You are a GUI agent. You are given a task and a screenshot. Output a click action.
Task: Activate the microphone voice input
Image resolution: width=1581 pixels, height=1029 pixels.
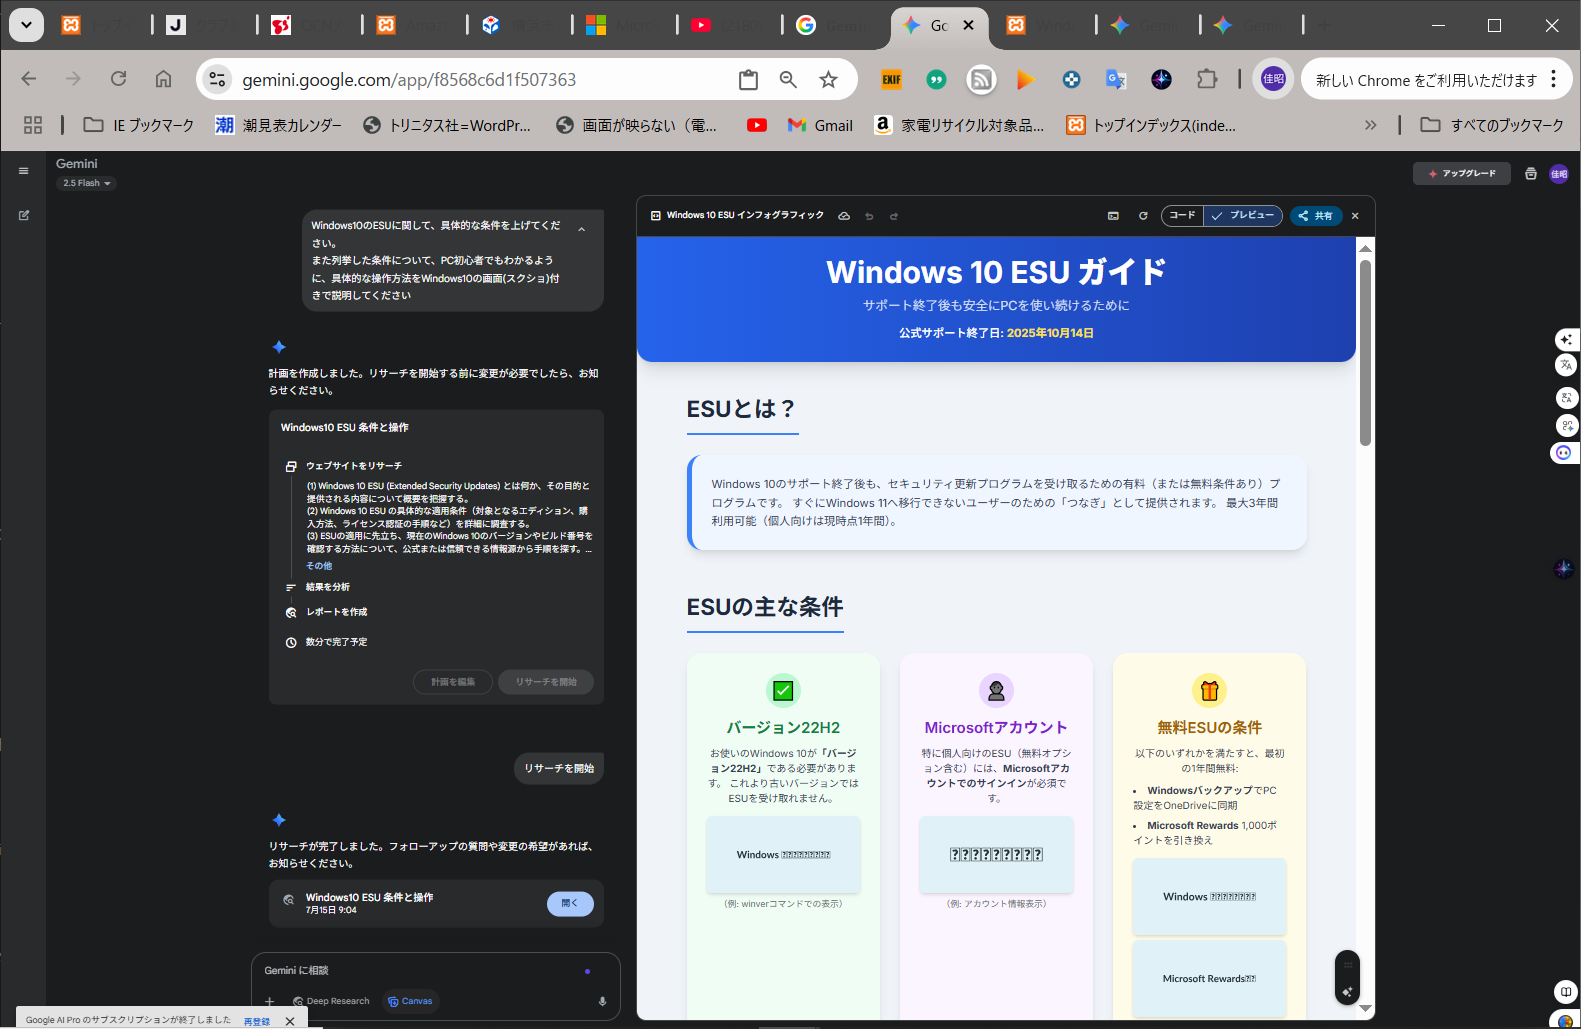tap(602, 1001)
